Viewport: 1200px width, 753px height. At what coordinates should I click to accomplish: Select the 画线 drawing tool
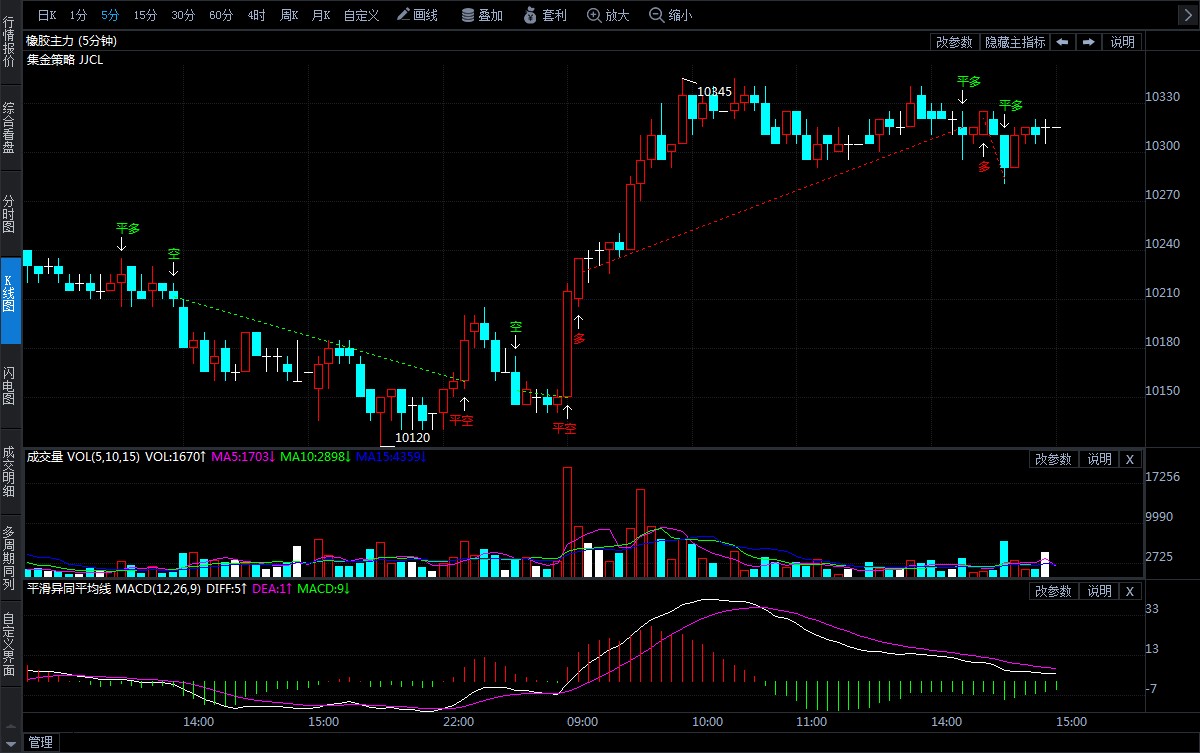417,15
